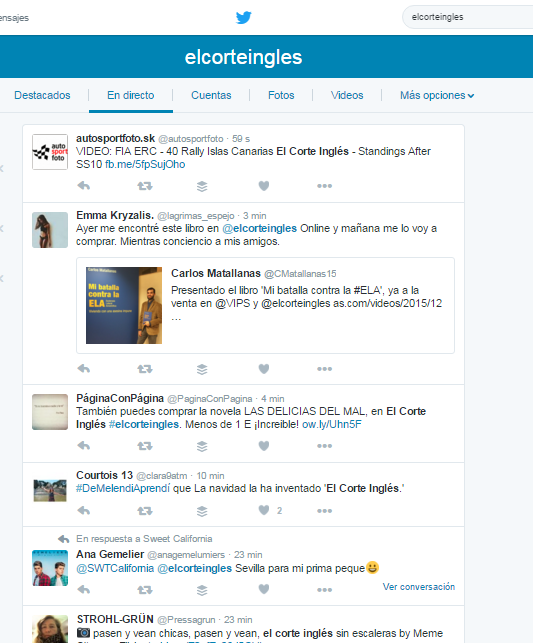The width and height of the screenshot is (533, 643).
Task: Open Carlos Matallanas quoted tweet author
Action: [216, 273]
